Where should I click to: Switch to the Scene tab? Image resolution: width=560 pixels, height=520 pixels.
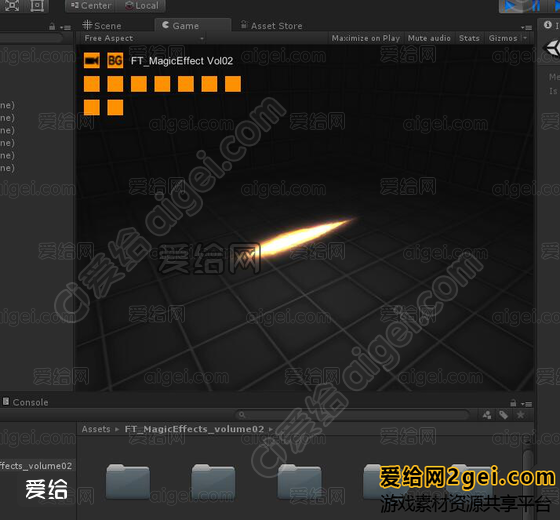tap(102, 26)
